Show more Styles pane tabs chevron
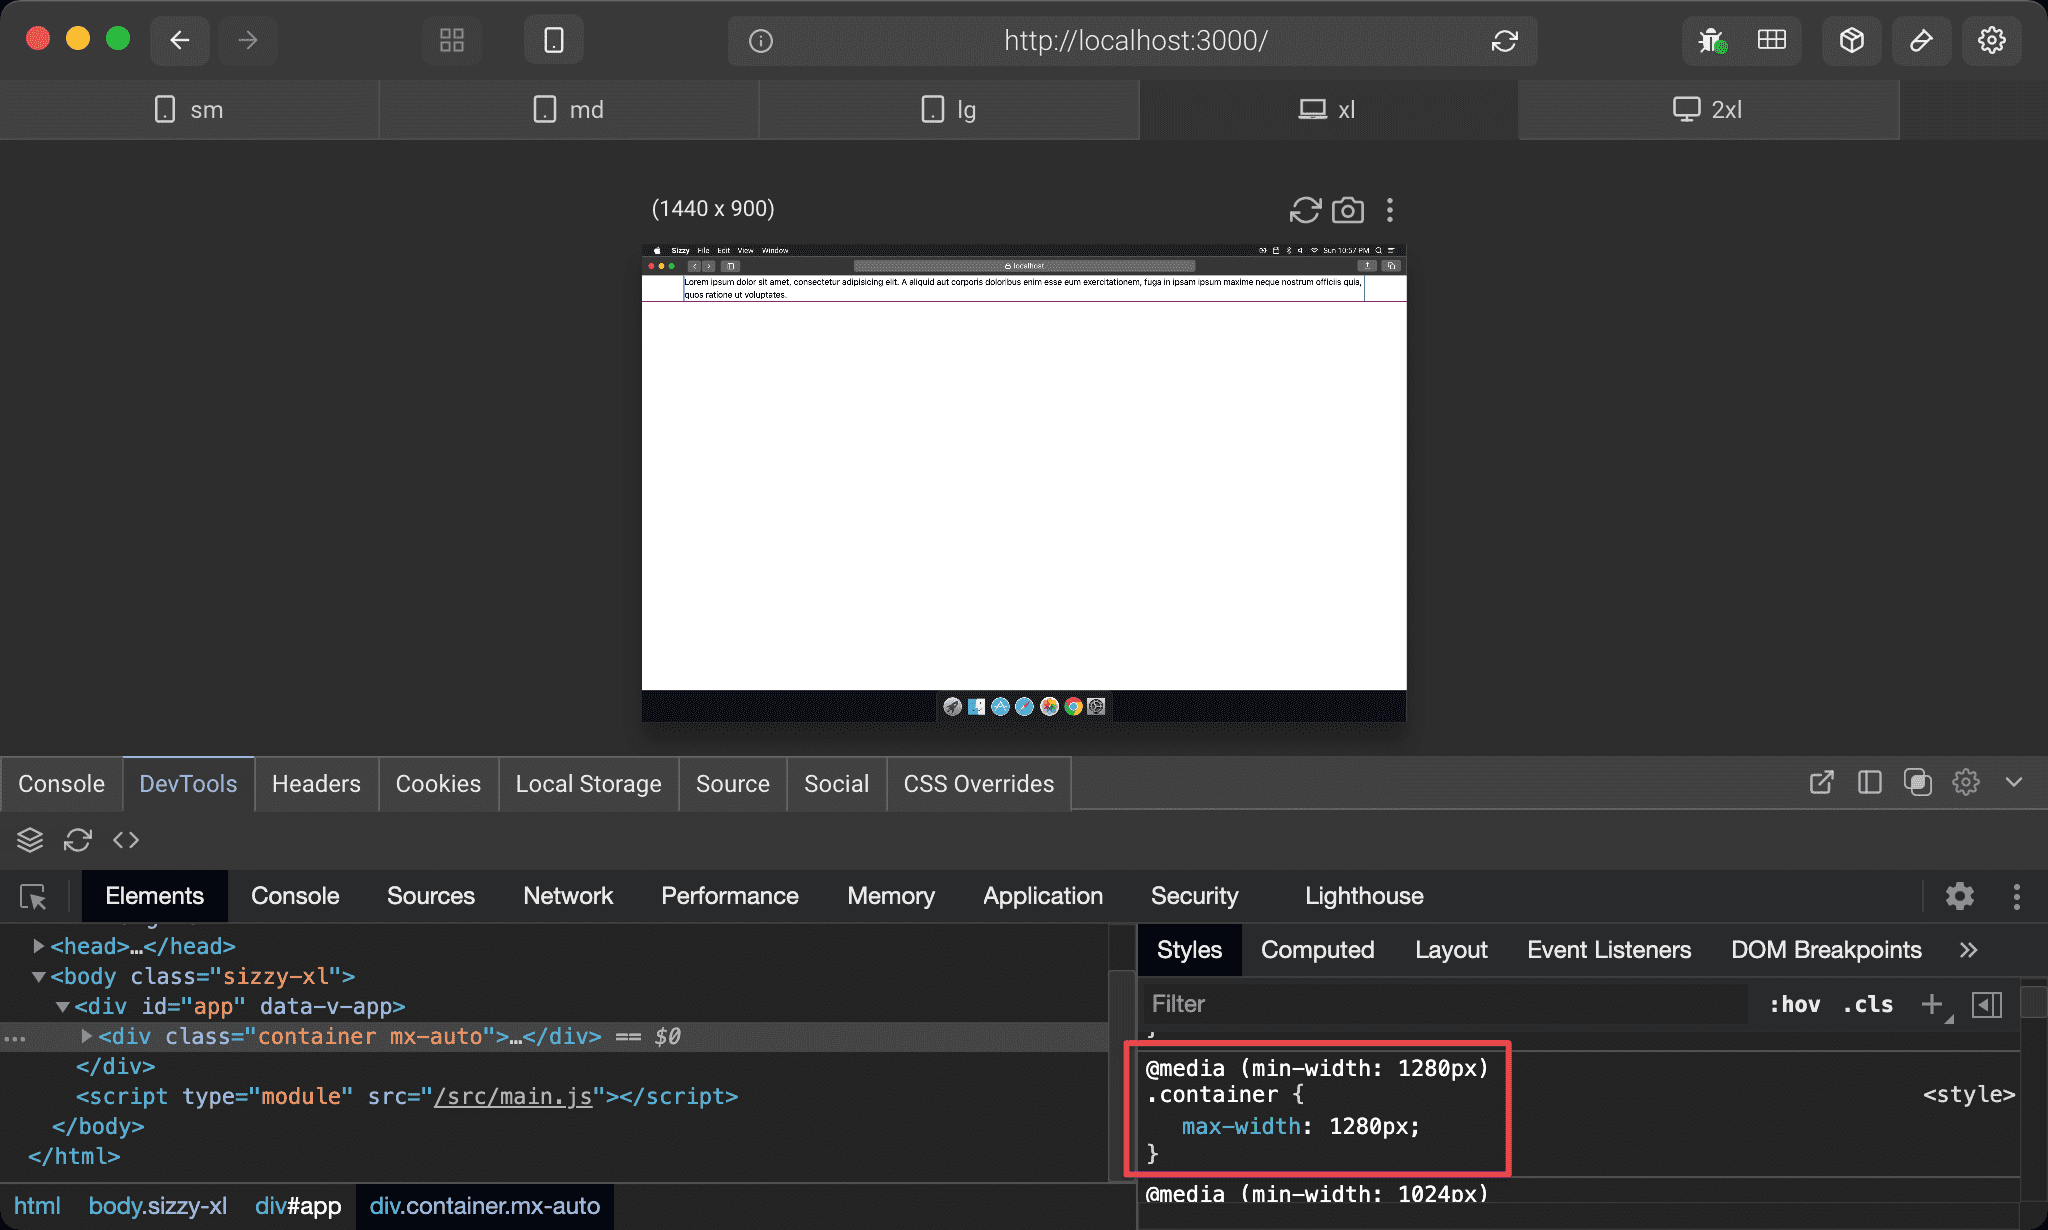 point(1969,950)
